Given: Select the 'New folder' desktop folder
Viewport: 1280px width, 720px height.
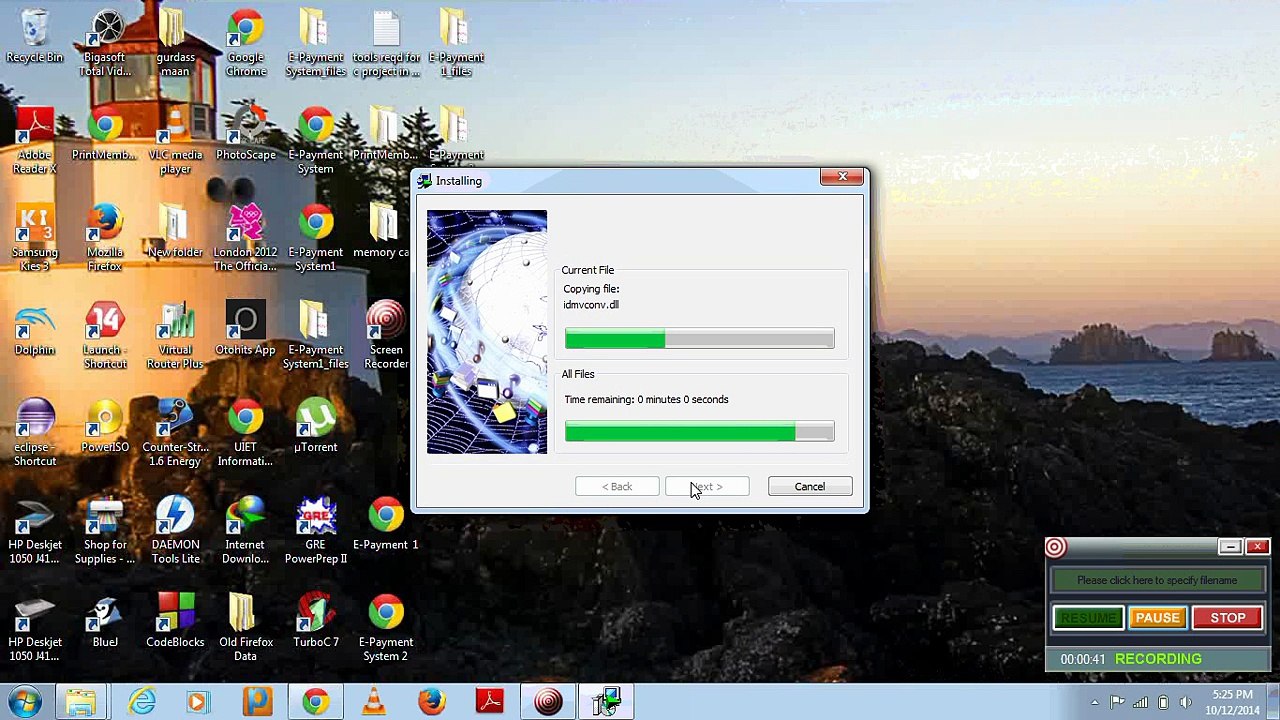Looking at the screenshot, I should tap(175, 232).
